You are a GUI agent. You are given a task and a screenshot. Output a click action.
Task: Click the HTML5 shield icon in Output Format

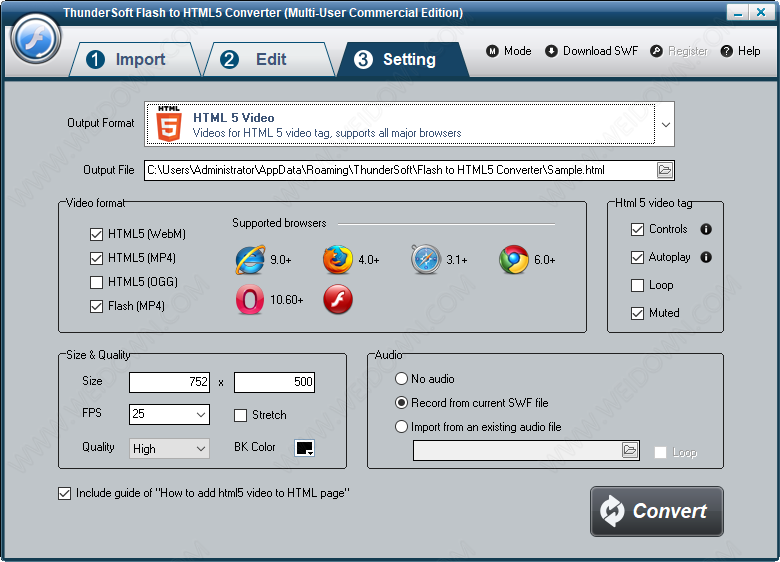click(169, 124)
